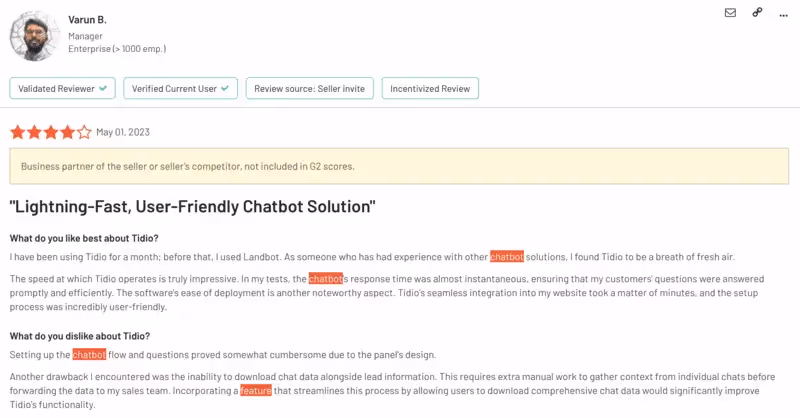Click highlighted chatbot in 'chatbot's response time'
This screenshot has width=800, height=418.
[x=326, y=279]
